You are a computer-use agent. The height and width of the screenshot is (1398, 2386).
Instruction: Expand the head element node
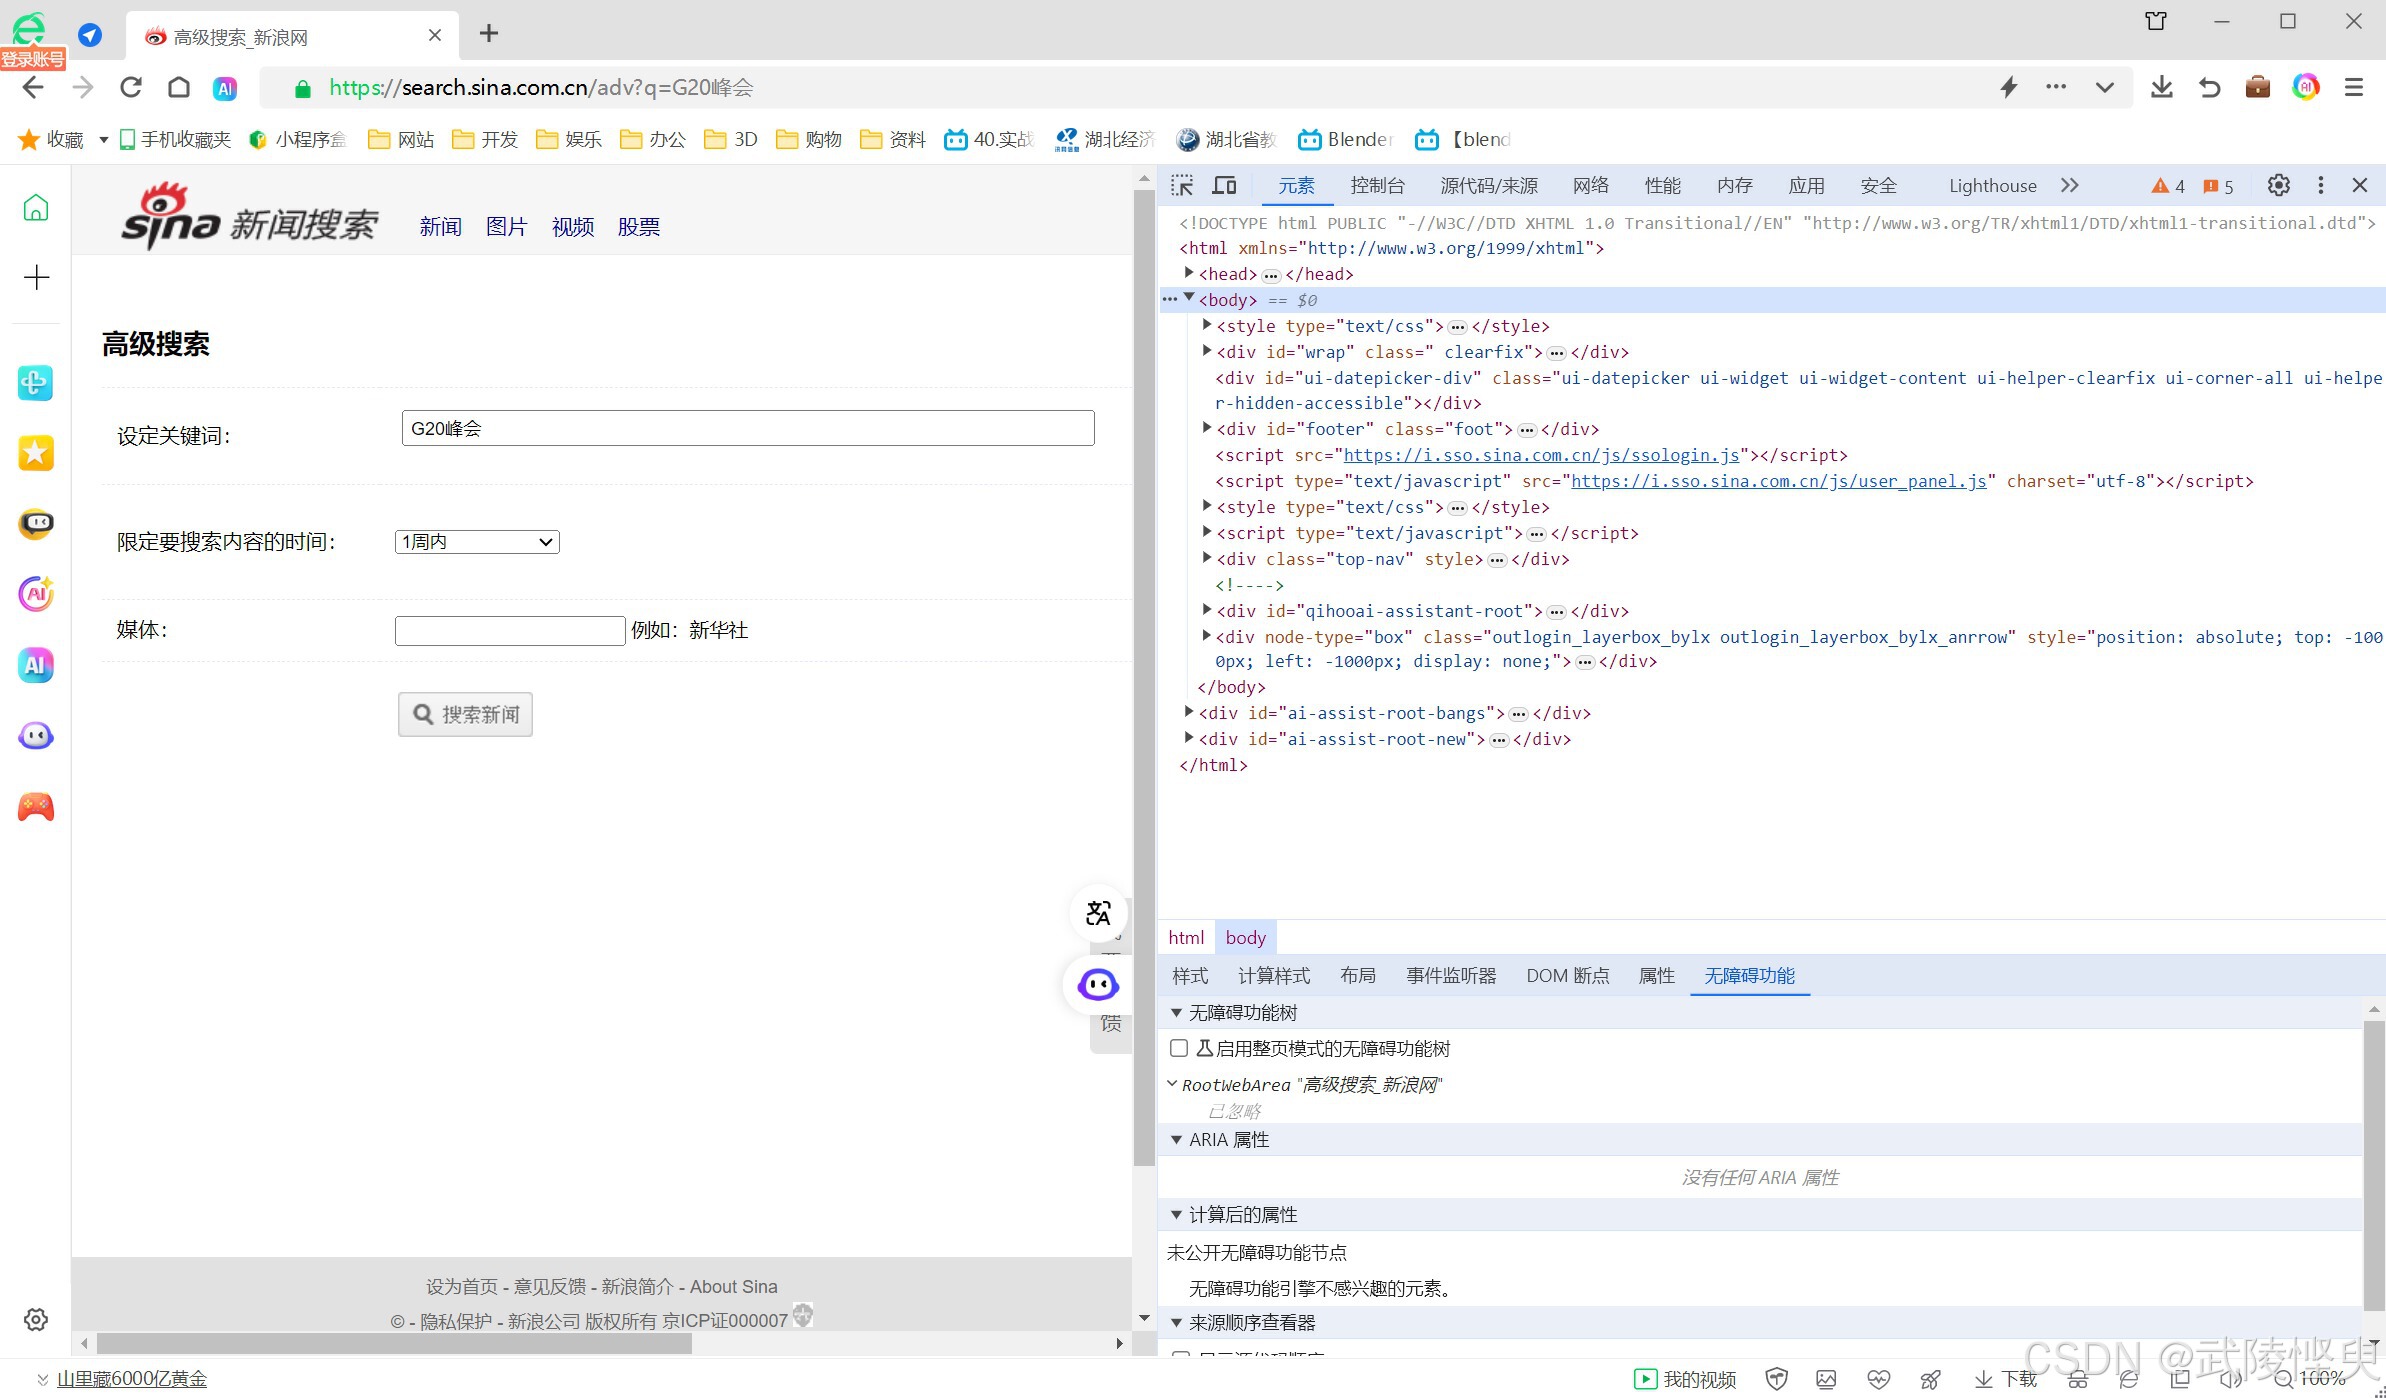pyautogui.click(x=1188, y=273)
